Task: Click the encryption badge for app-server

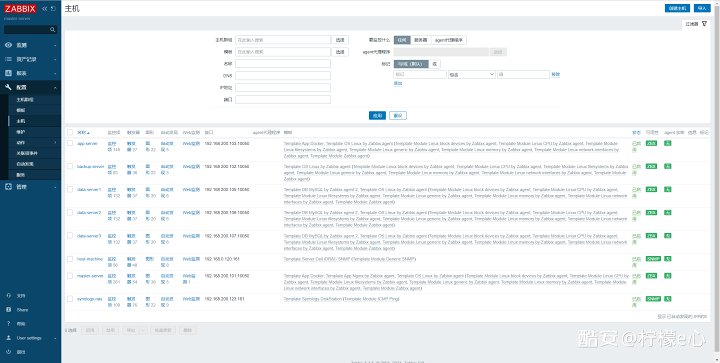Action: click(x=668, y=143)
